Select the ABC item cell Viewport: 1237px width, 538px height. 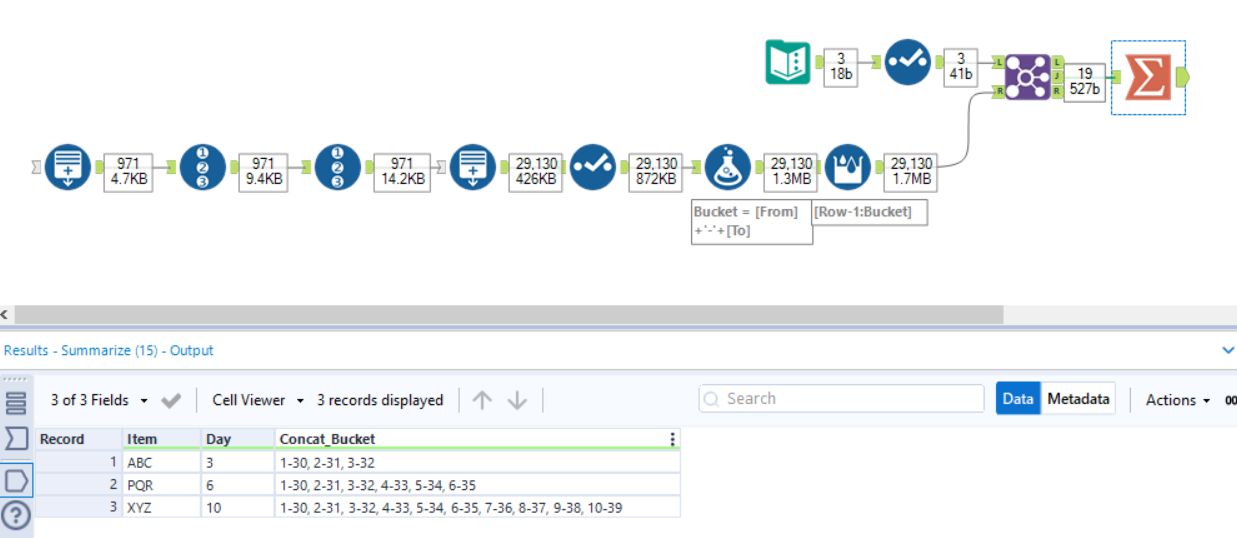coord(162,463)
